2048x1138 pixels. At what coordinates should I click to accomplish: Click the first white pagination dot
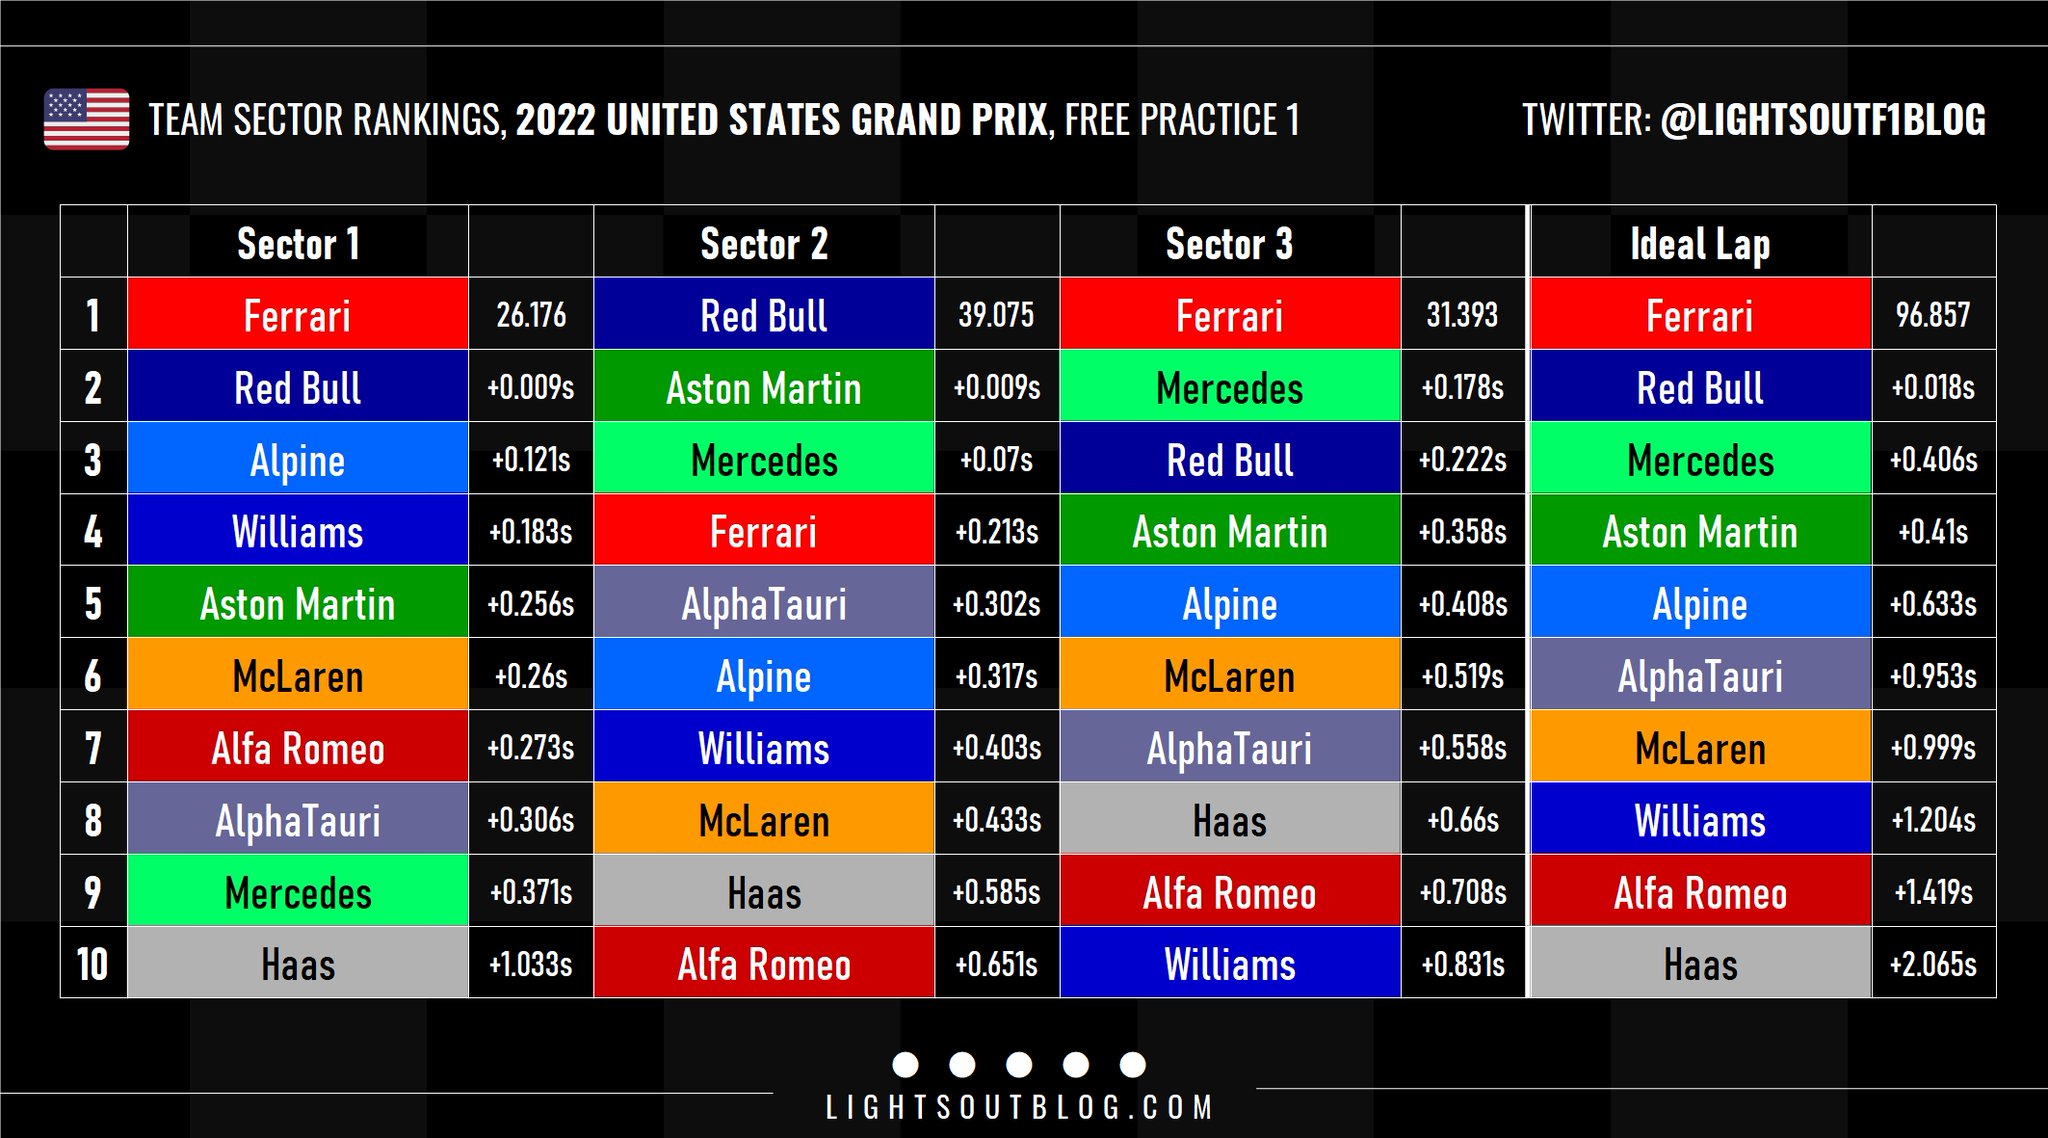coord(905,1065)
